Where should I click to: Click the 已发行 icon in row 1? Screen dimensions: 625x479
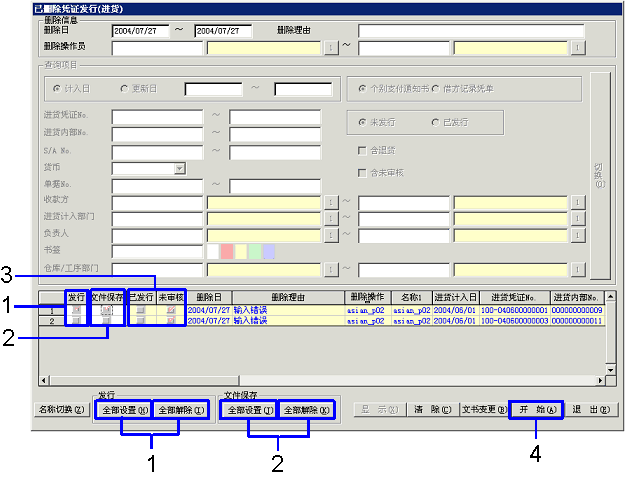click(141, 311)
